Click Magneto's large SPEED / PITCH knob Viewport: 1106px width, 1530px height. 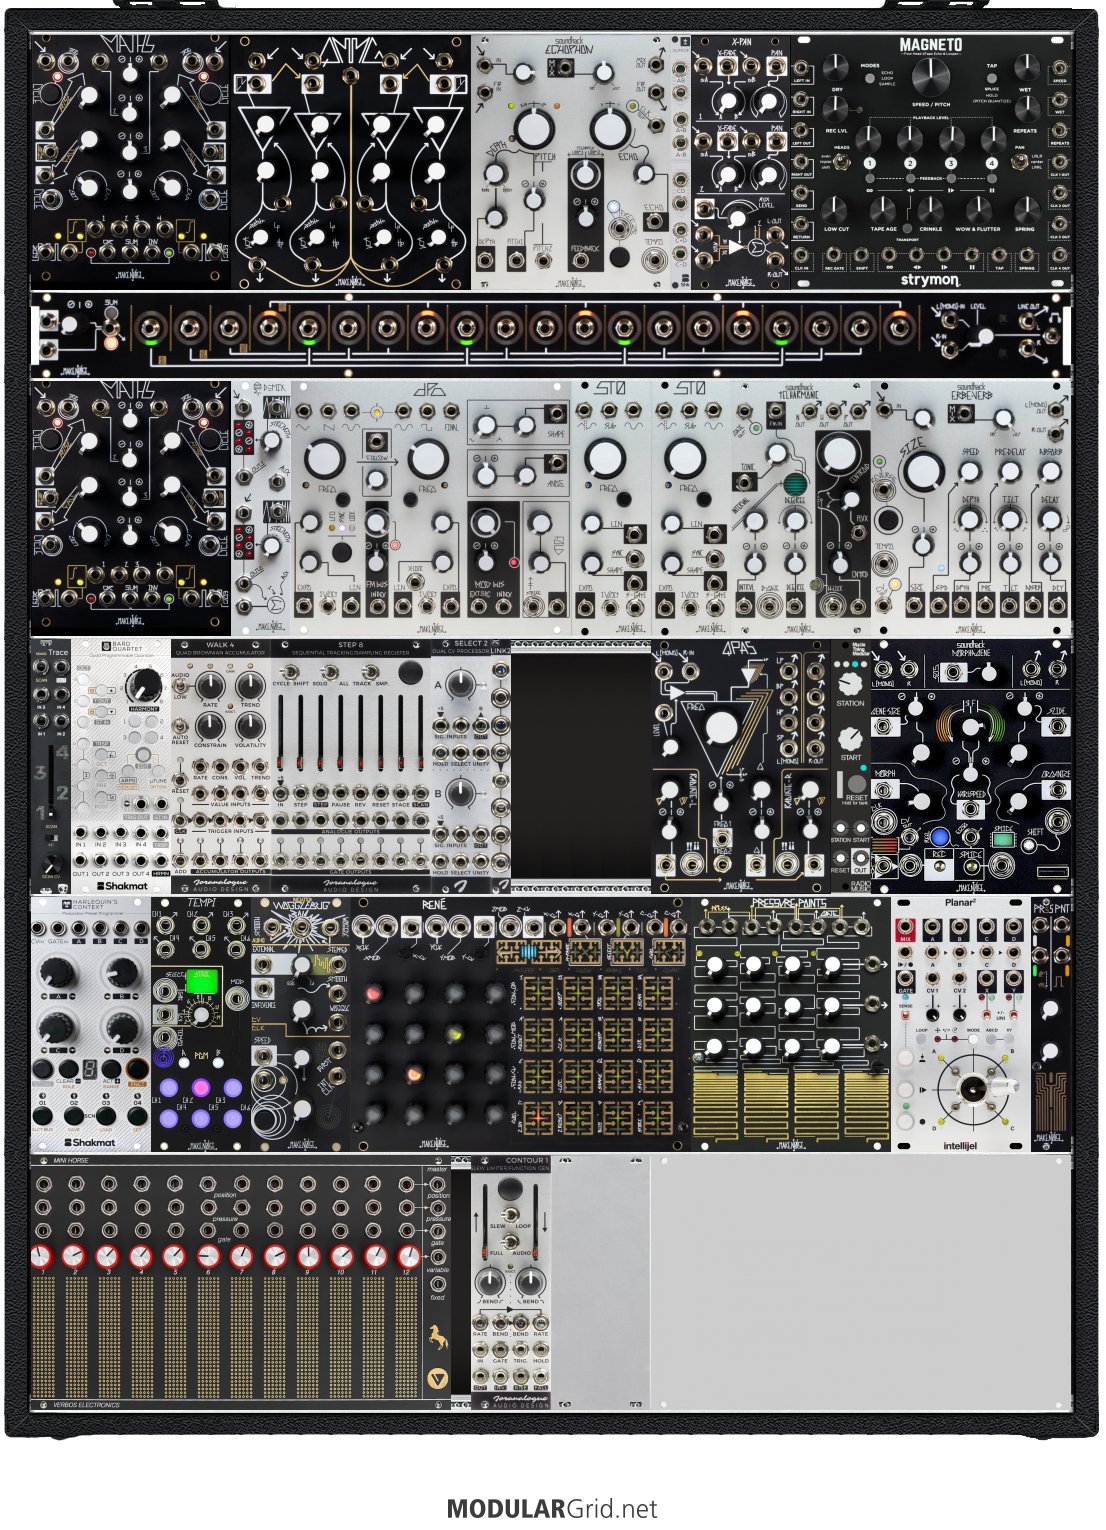coord(930,76)
